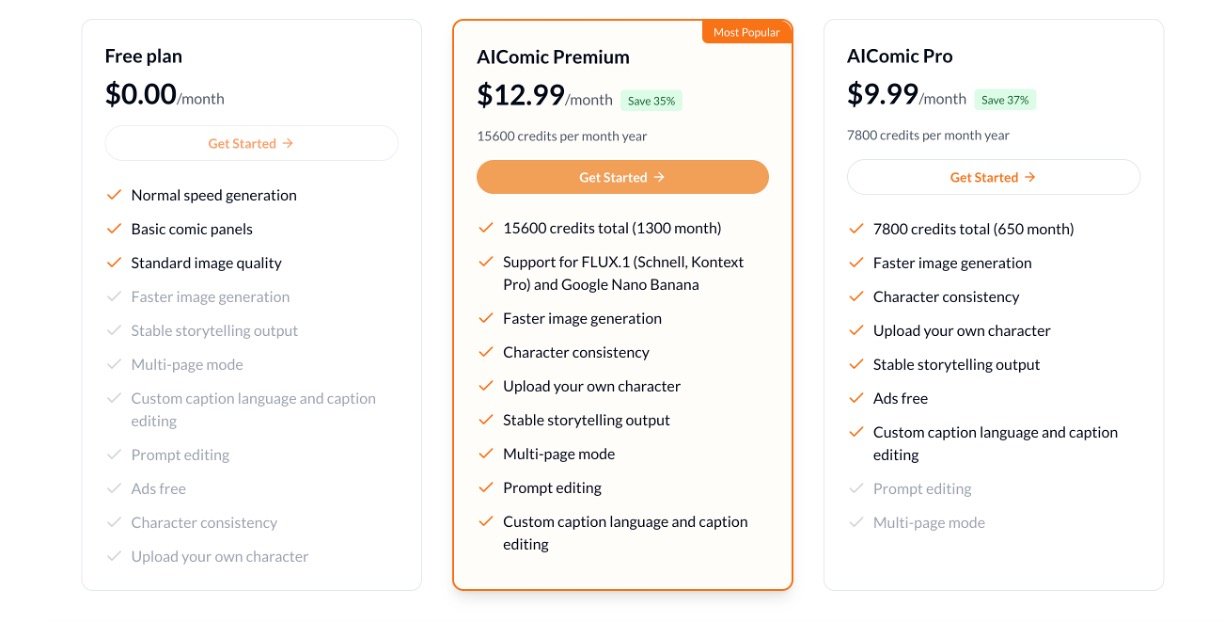Click checkmark beside Normal speed generation
The image size is (1224, 622).
click(x=114, y=195)
